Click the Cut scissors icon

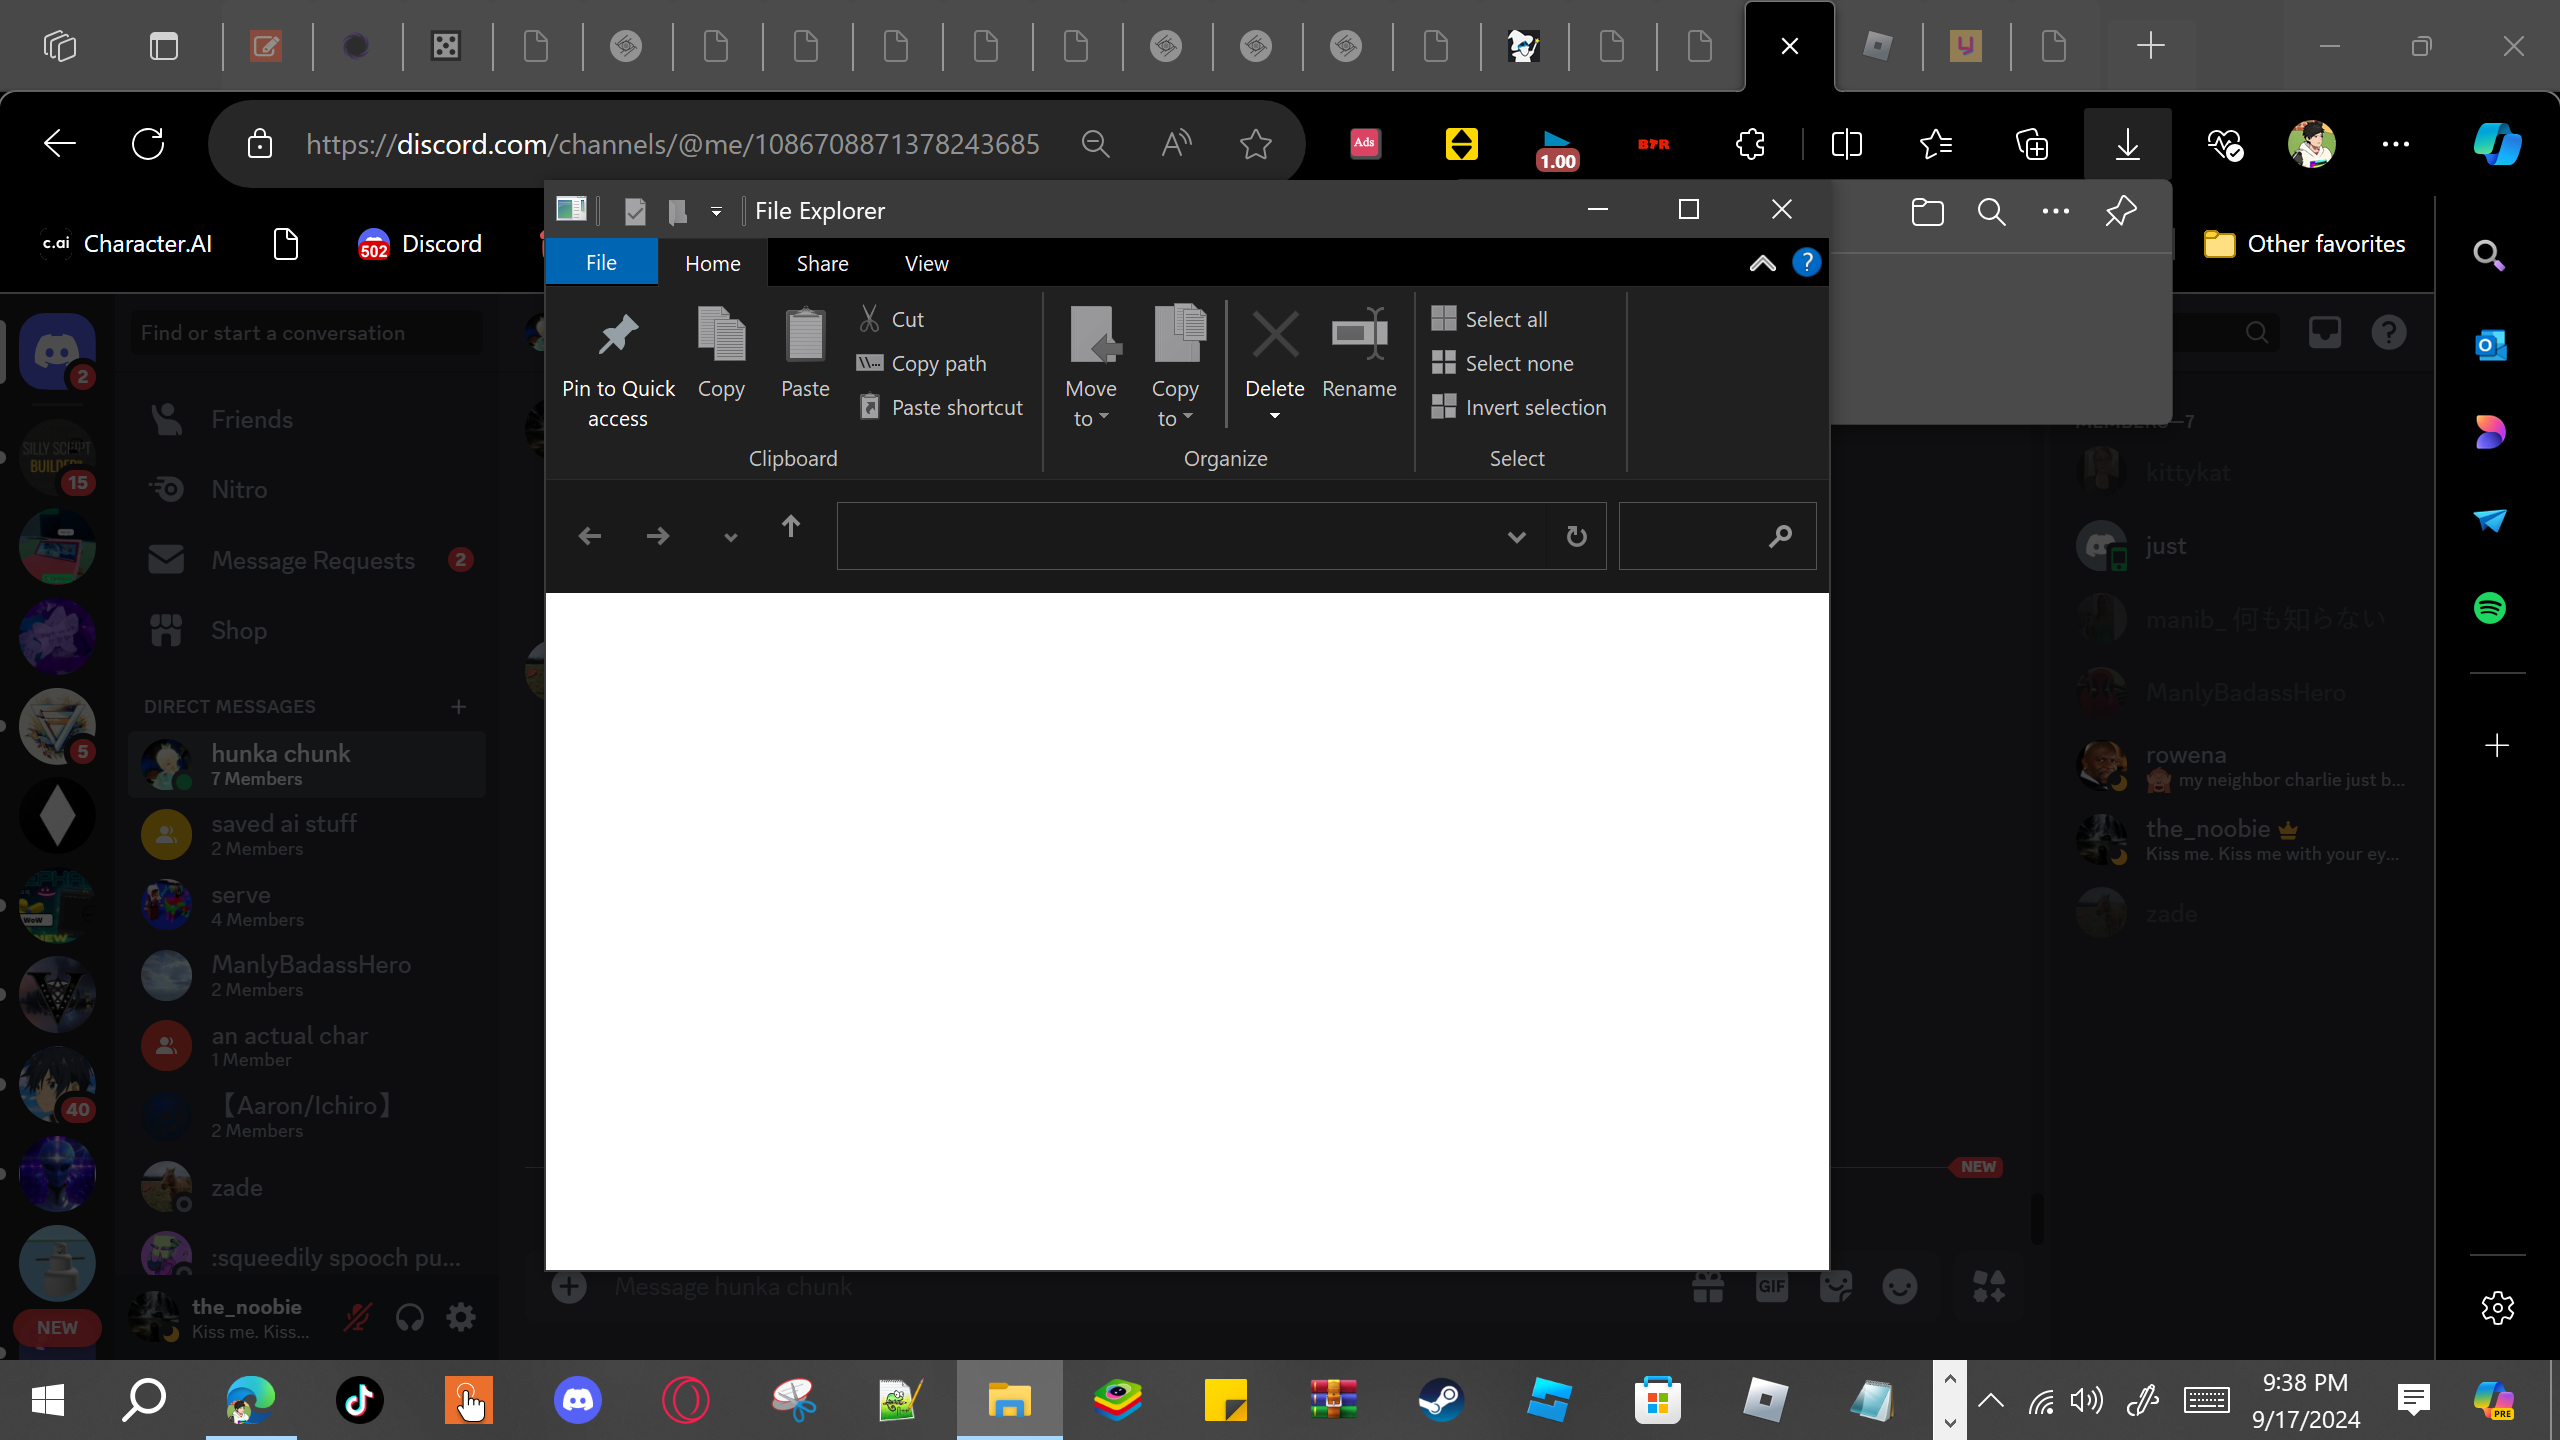click(x=869, y=319)
